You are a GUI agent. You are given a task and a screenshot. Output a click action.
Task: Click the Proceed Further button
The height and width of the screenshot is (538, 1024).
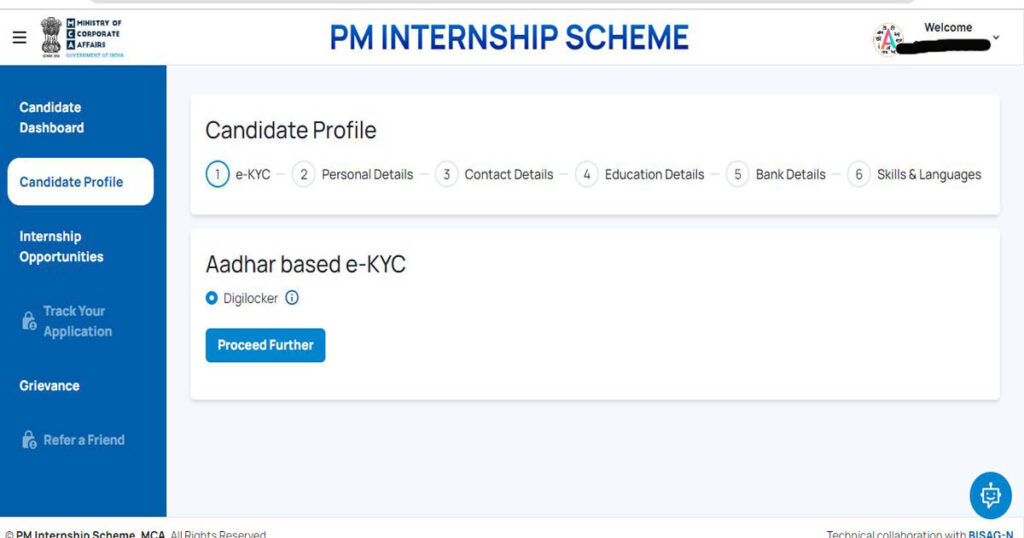(x=265, y=345)
